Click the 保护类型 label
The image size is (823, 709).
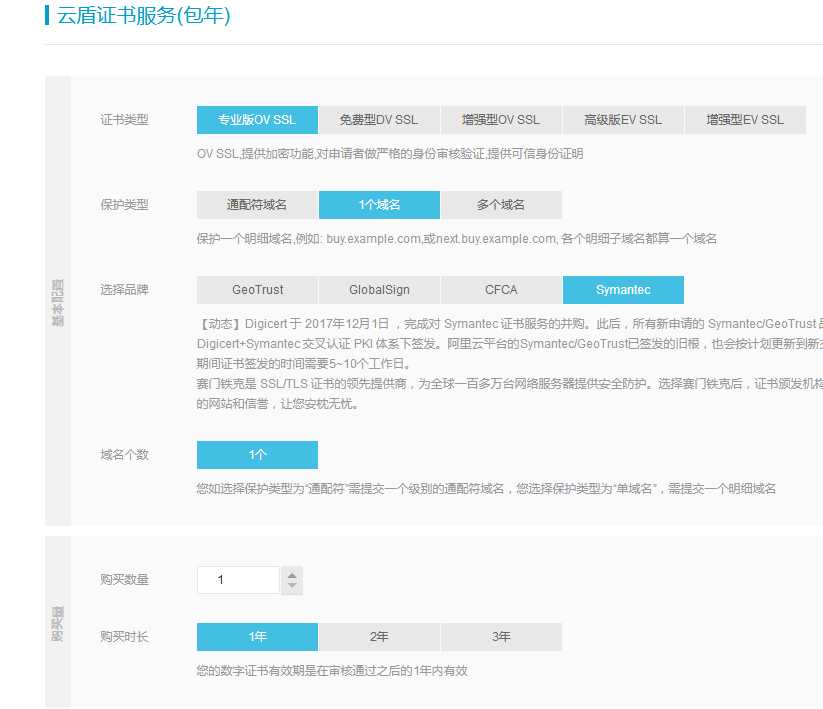pos(124,205)
